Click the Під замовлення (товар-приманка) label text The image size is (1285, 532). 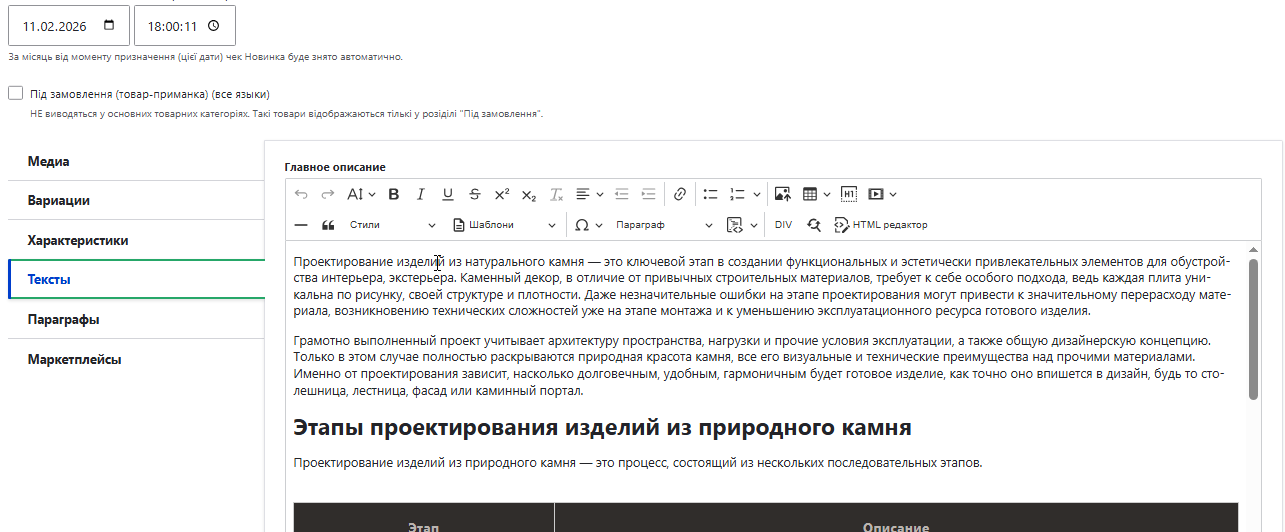[150, 94]
